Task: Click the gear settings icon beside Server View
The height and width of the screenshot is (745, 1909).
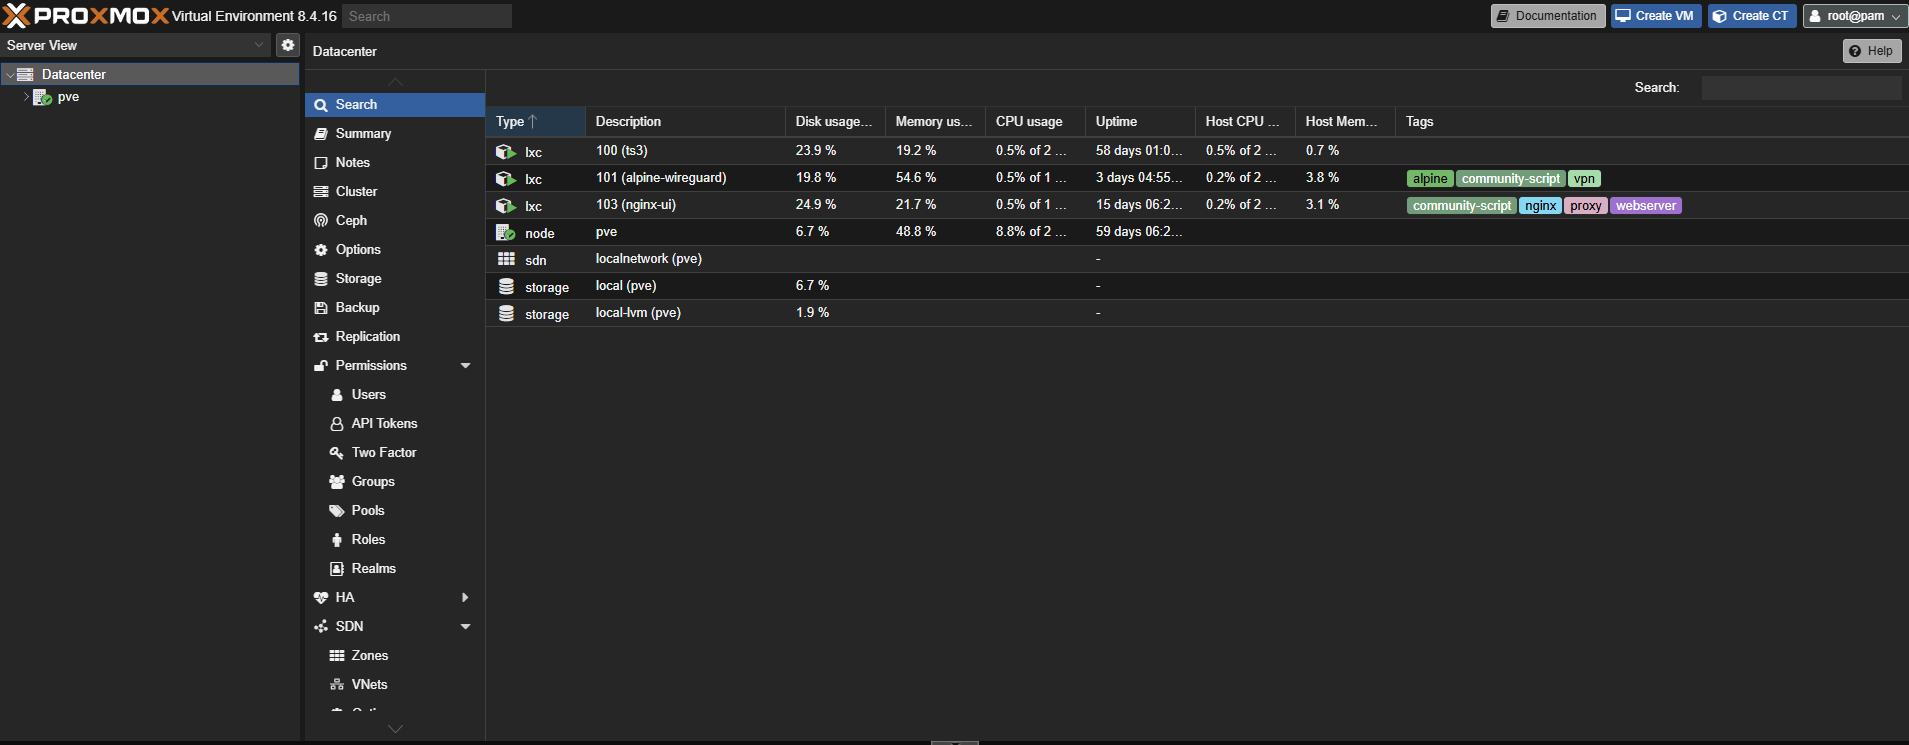Action: tap(288, 45)
